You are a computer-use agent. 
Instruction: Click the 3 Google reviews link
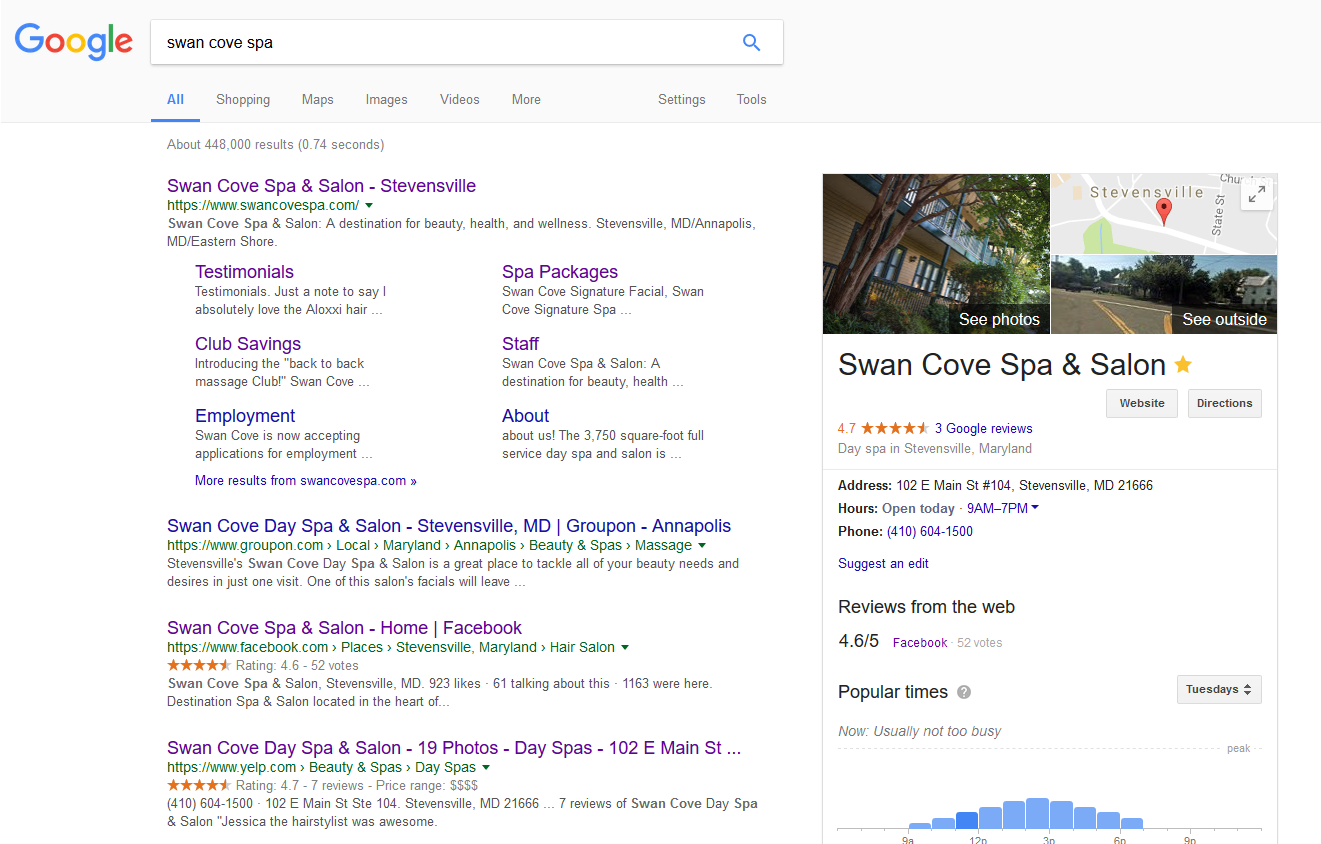click(984, 428)
